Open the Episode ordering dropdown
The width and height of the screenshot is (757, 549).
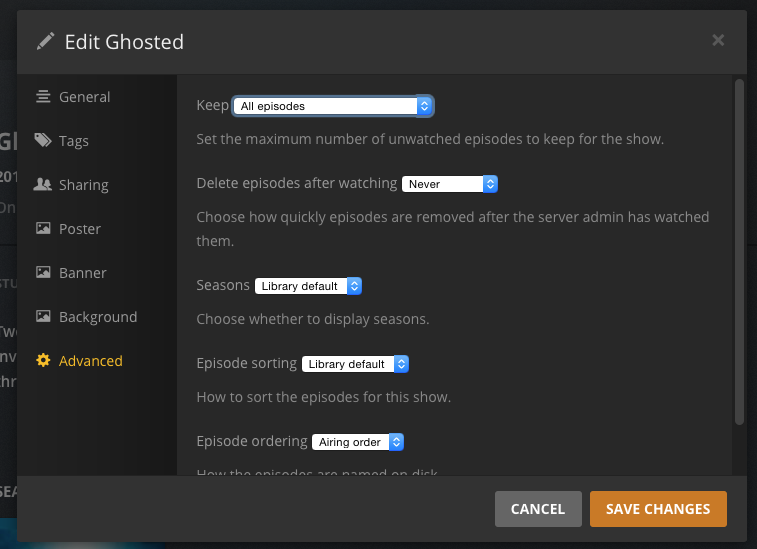click(x=358, y=442)
